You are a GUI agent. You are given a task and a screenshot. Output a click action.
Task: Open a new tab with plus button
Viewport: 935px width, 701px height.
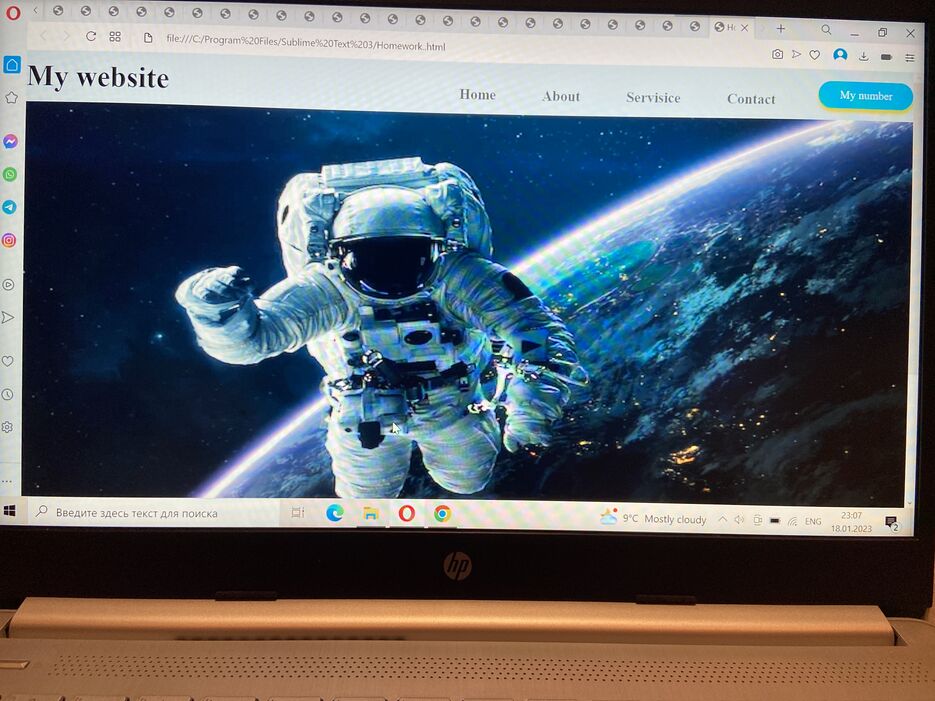781,28
